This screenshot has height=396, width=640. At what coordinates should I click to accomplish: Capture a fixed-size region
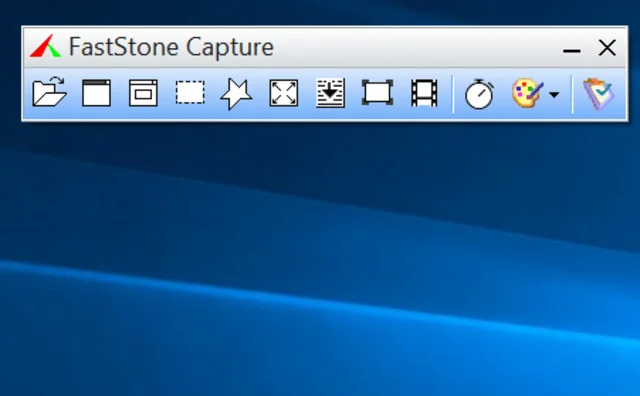pyautogui.click(x=378, y=93)
